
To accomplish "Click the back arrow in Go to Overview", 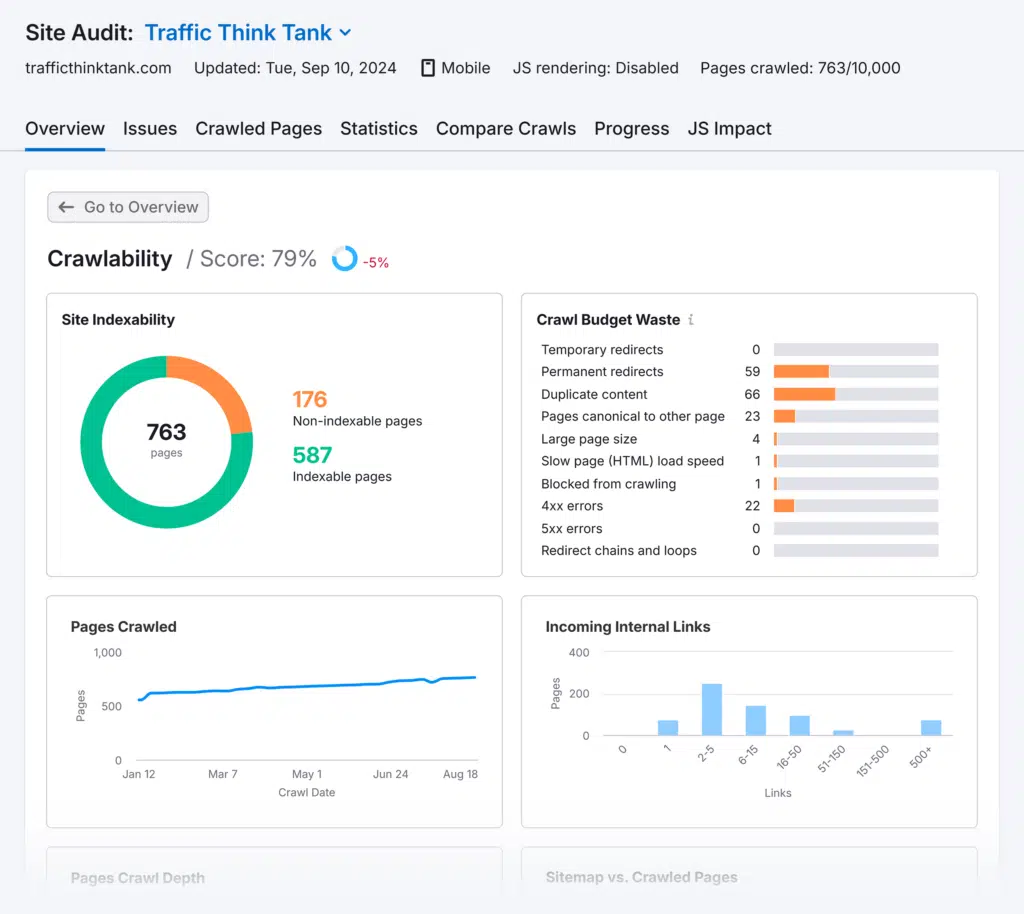I will [x=66, y=207].
